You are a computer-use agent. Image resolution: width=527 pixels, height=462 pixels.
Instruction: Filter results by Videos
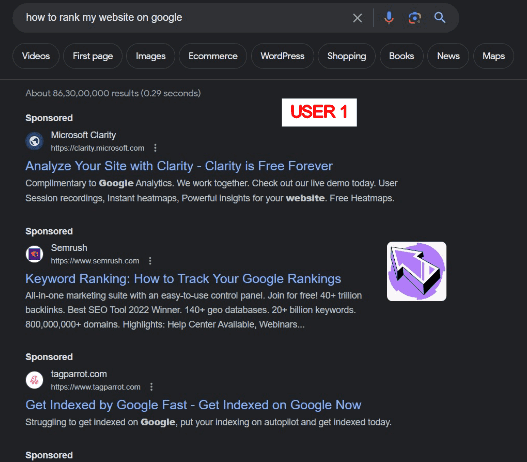(x=36, y=56)
